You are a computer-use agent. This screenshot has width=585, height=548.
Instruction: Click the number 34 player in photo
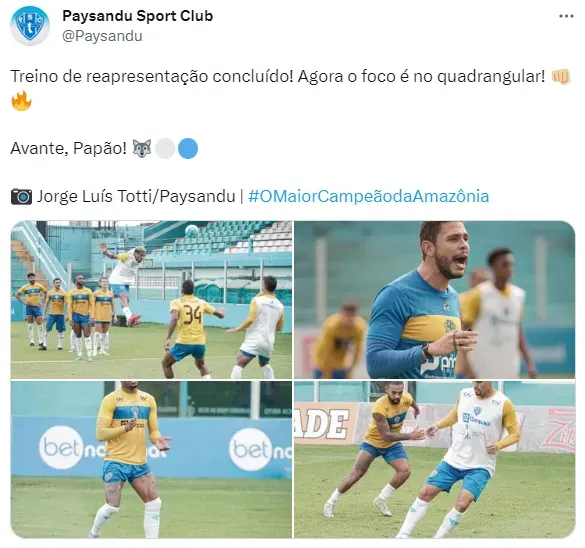[190, 328]
